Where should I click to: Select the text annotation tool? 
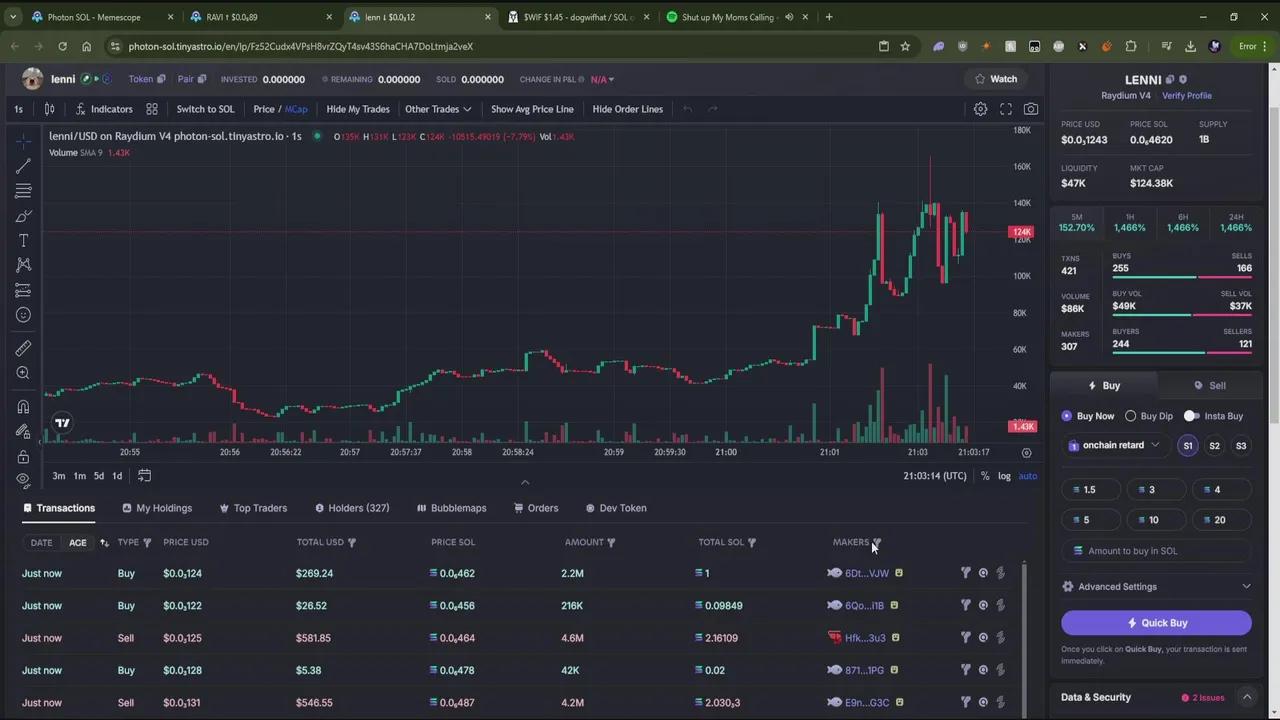click(x=23, y=241)
